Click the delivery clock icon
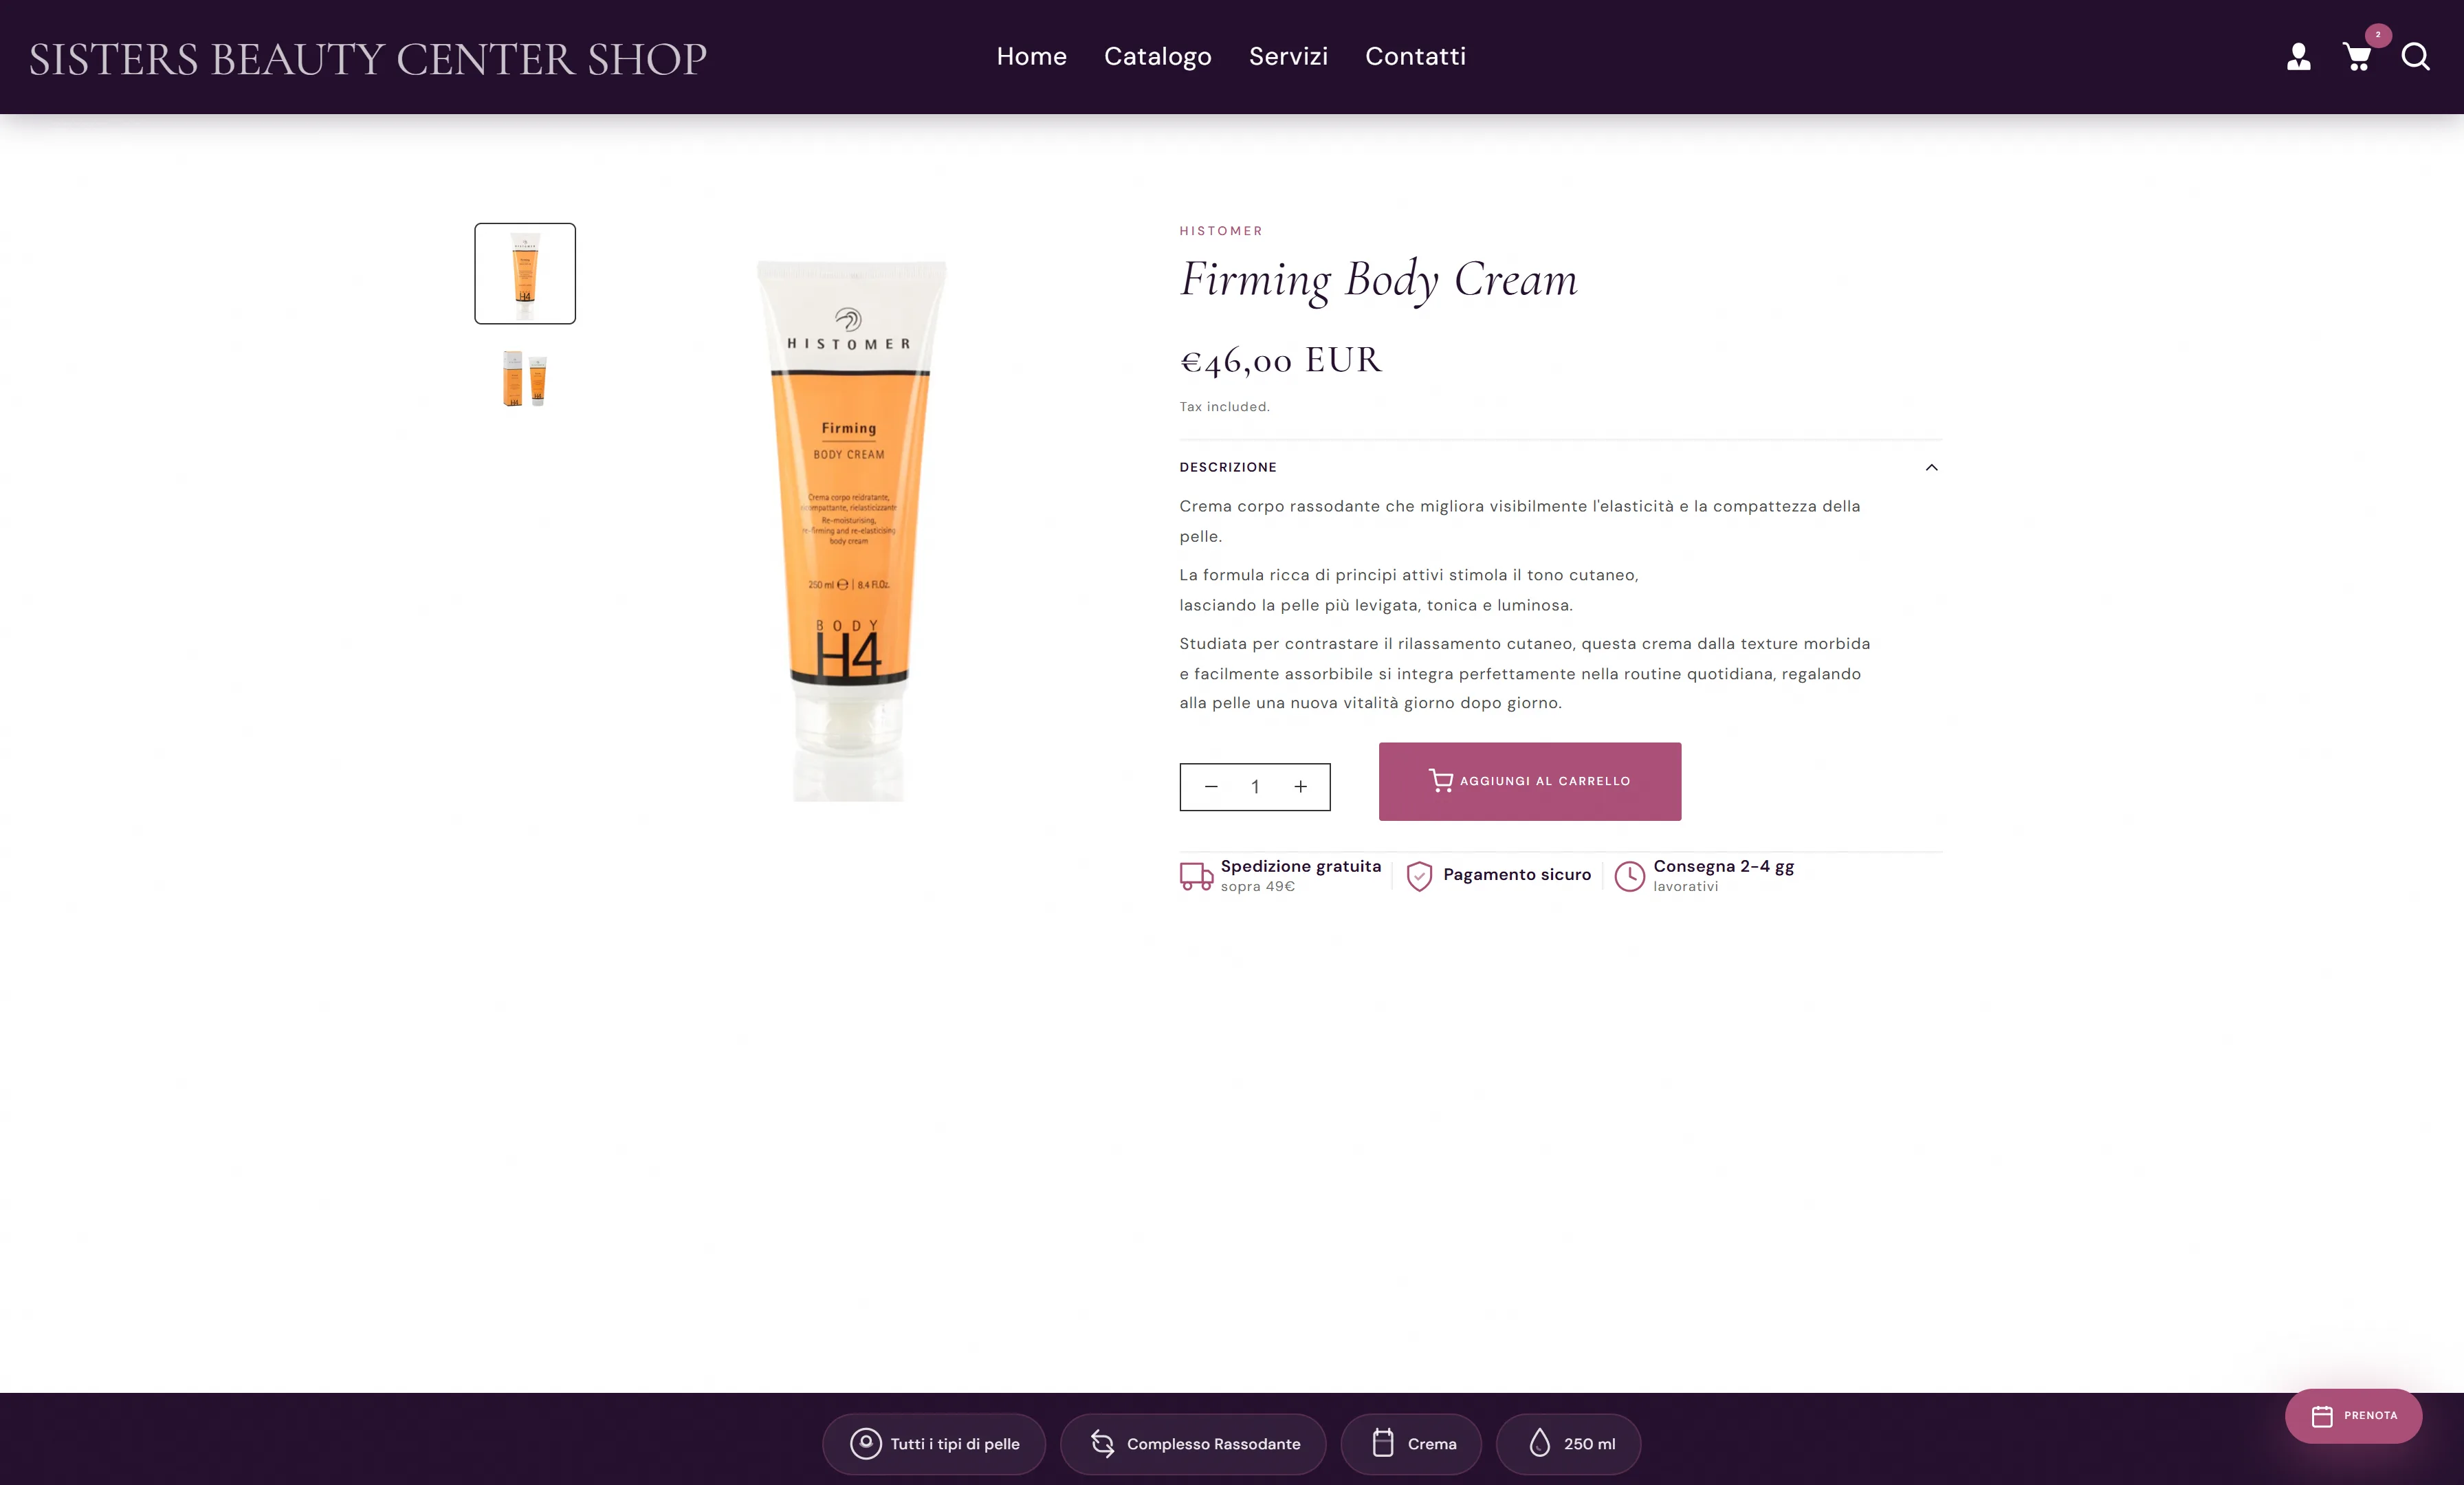This screenshot has height=1485, width=2464. click(1629, 876)
